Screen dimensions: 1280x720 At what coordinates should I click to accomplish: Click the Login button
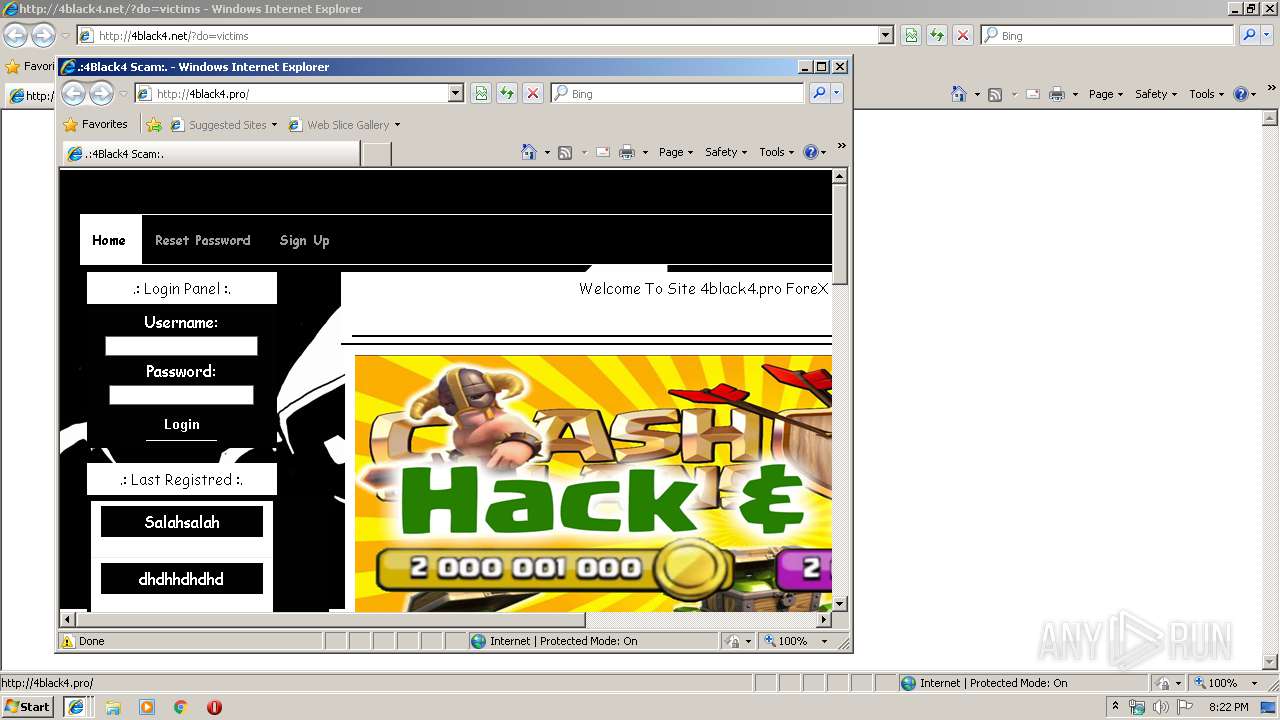pos(181,424)
